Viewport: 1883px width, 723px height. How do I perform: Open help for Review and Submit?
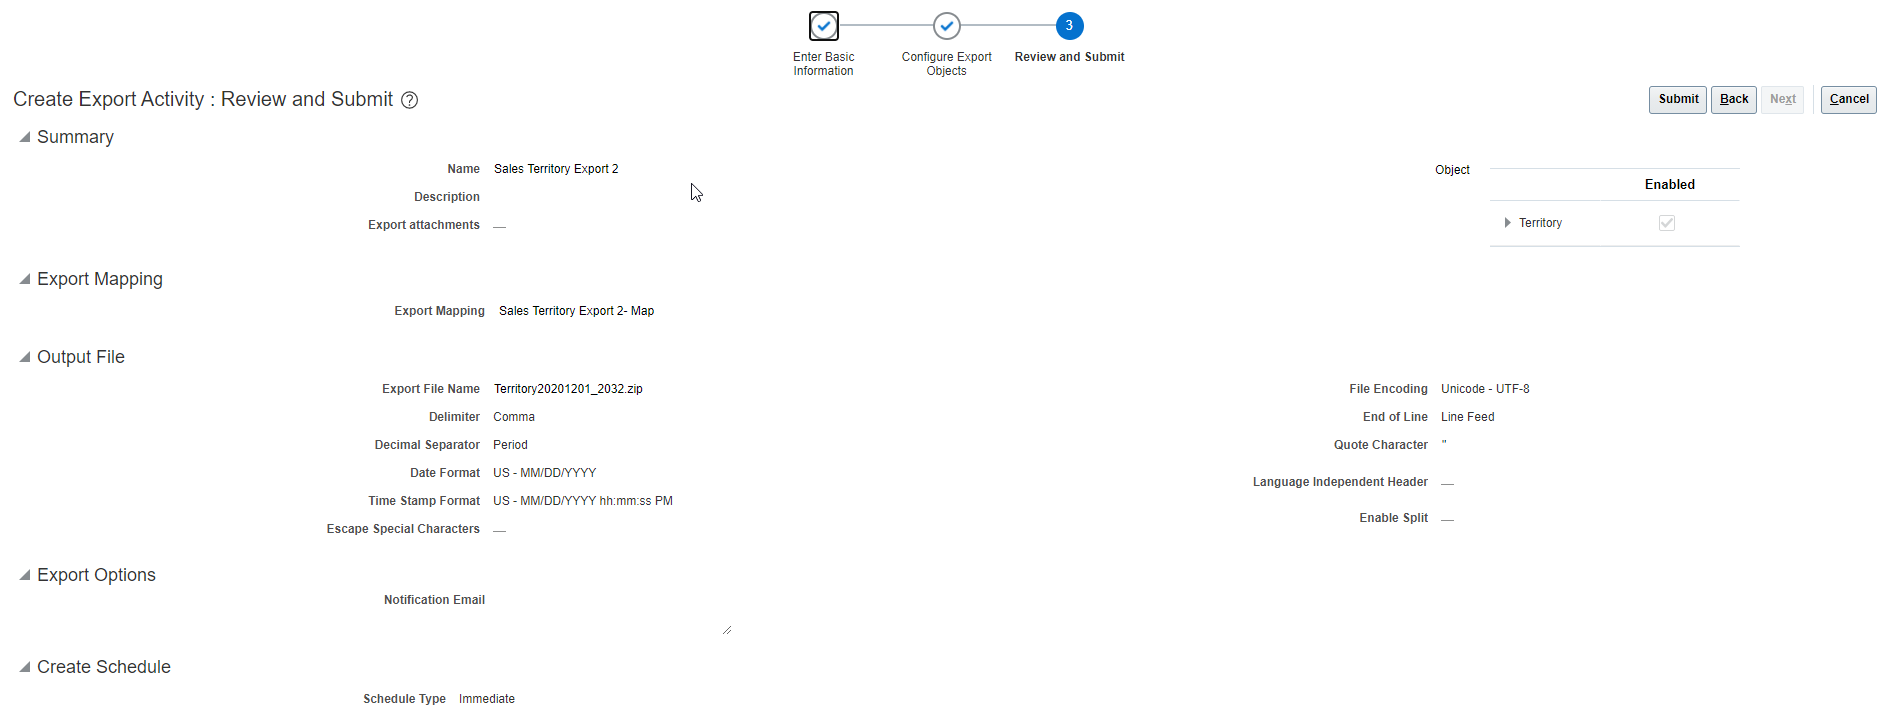[x=410, y=100]
